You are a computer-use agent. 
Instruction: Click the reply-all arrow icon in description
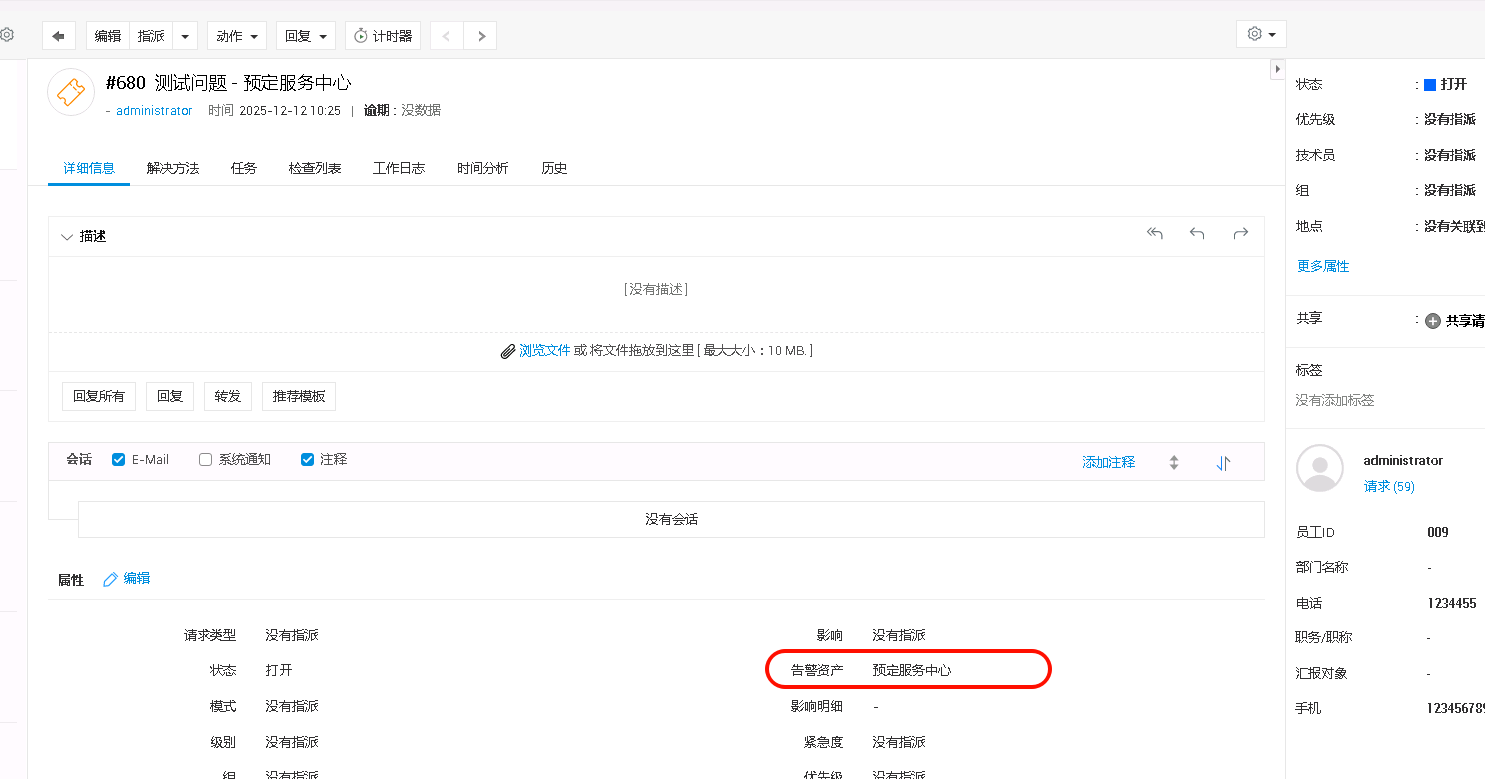tap(1155, 234)
